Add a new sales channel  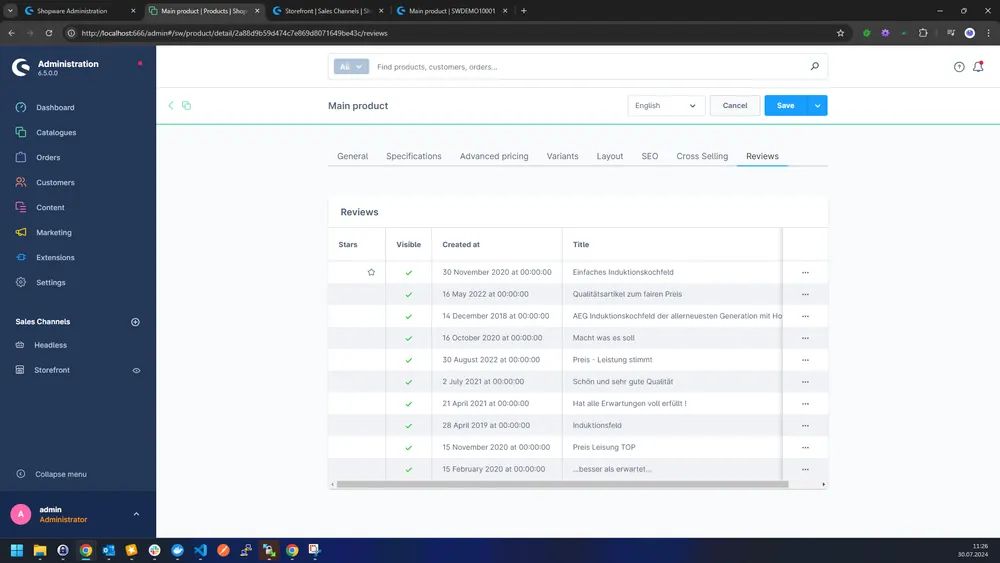pos(135,322)
